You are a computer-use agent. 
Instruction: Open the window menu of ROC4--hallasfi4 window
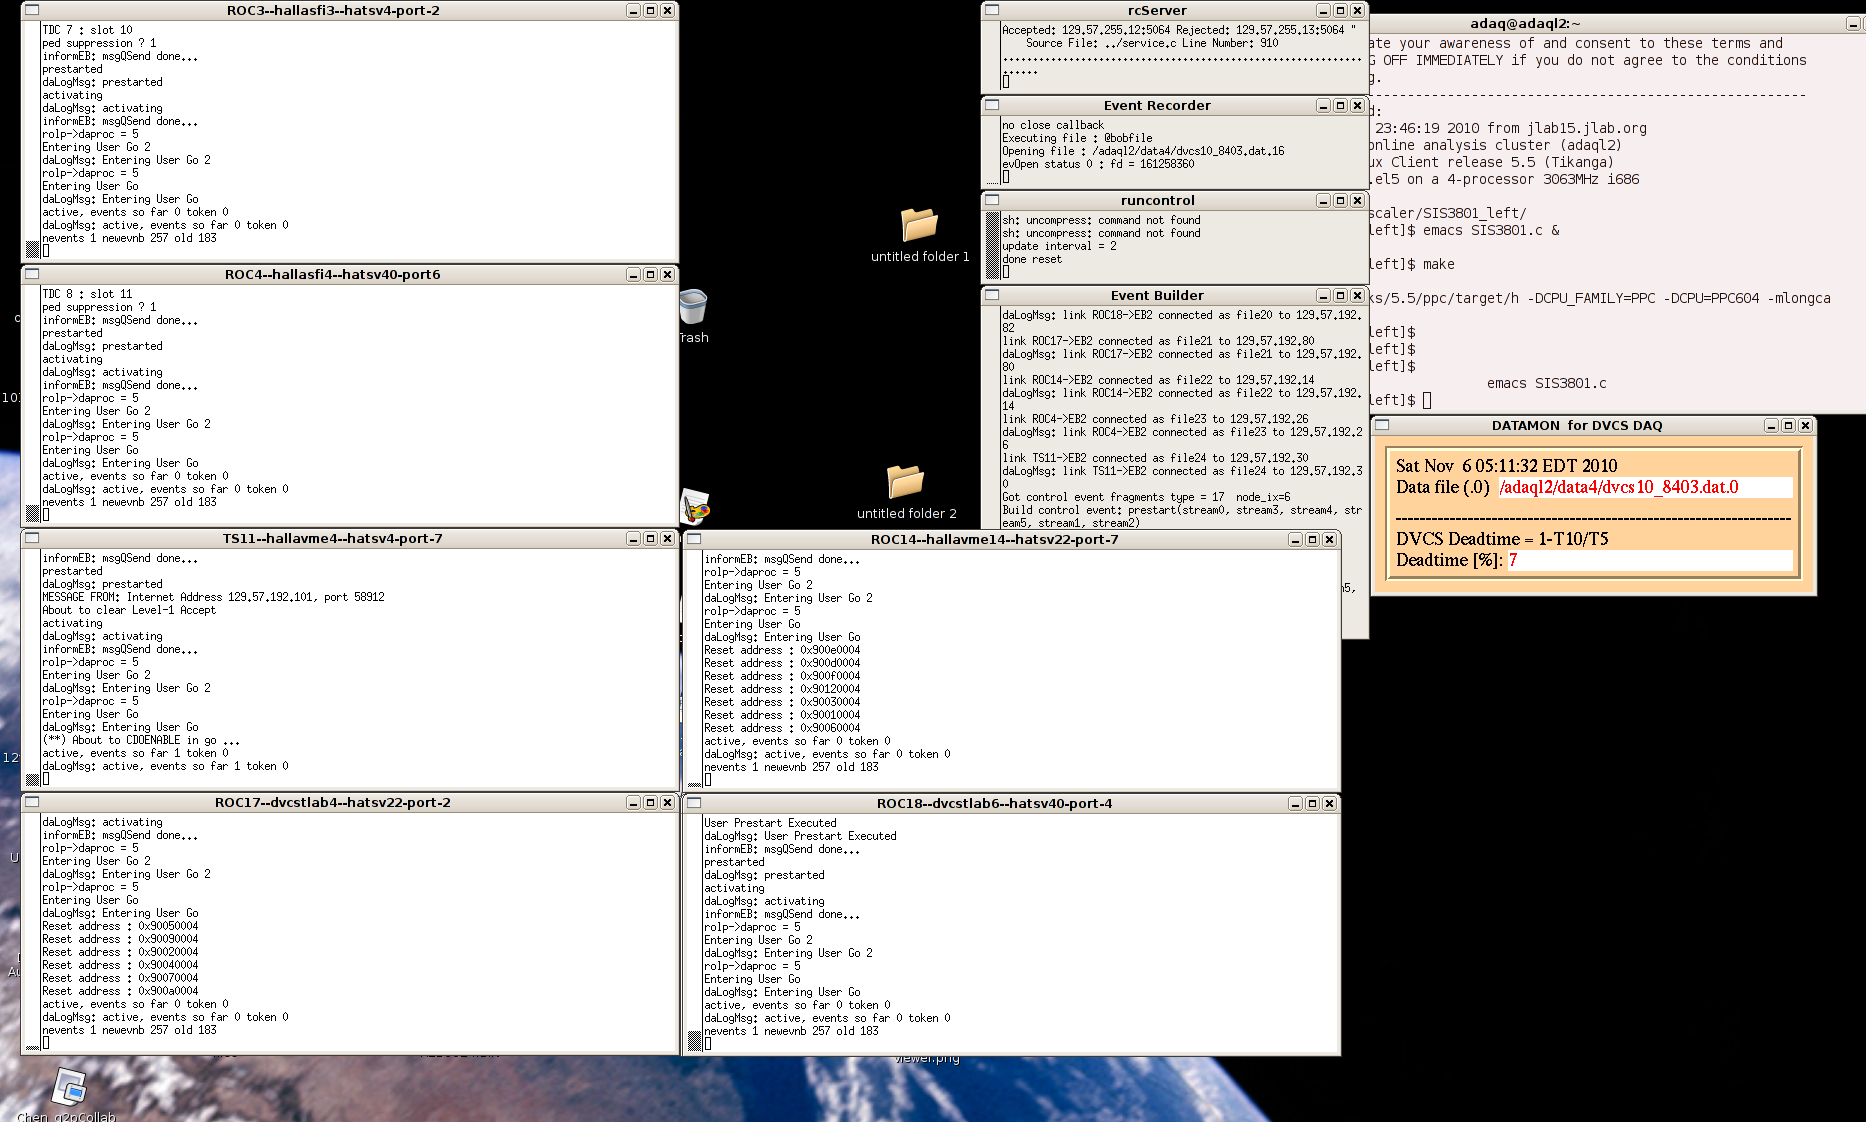pos(32,274)
